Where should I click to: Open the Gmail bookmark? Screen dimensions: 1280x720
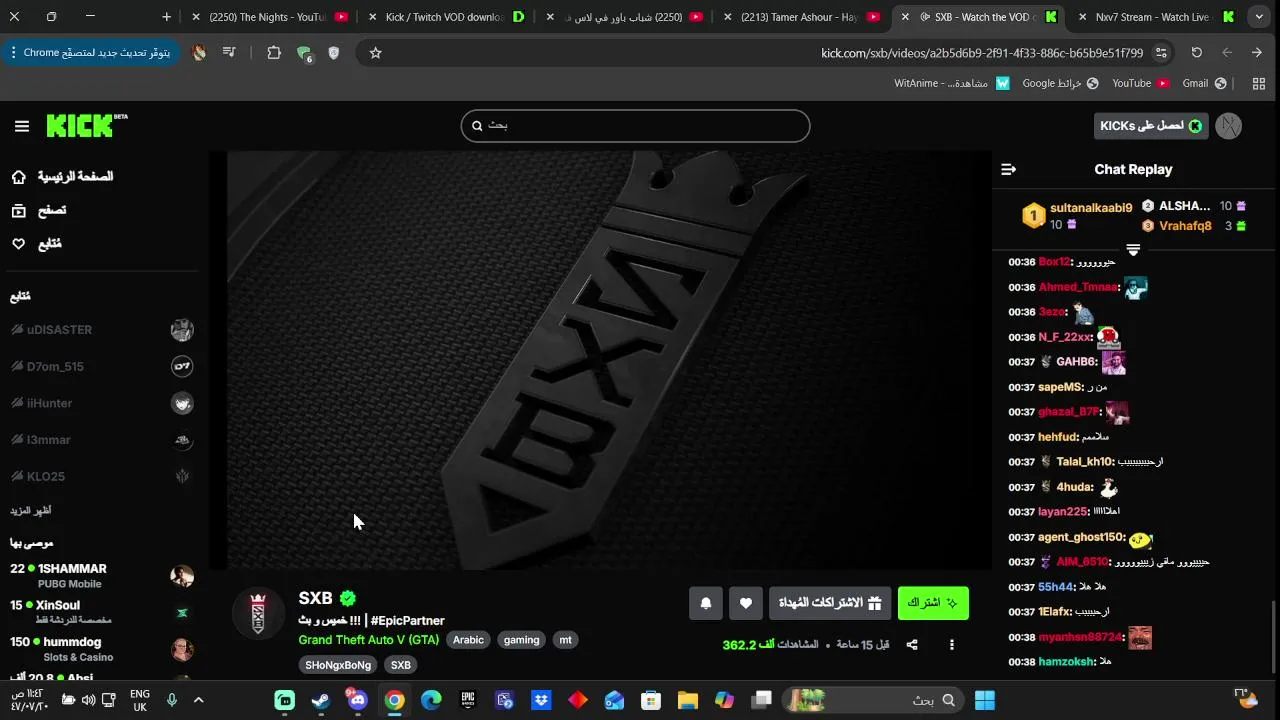pyautogui.click(x=1205, y=84)
